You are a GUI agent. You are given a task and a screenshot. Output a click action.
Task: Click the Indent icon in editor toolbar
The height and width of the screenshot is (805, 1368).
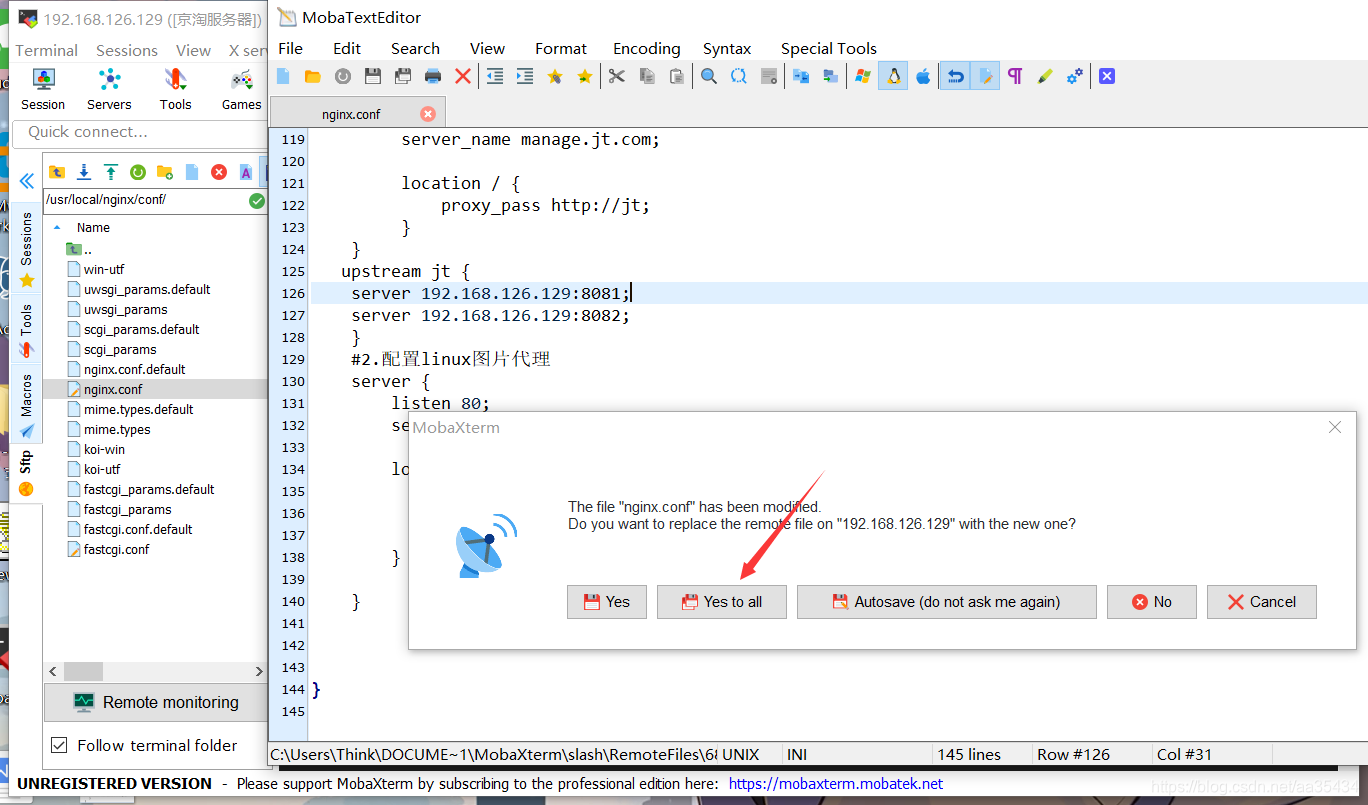(524, 76)
